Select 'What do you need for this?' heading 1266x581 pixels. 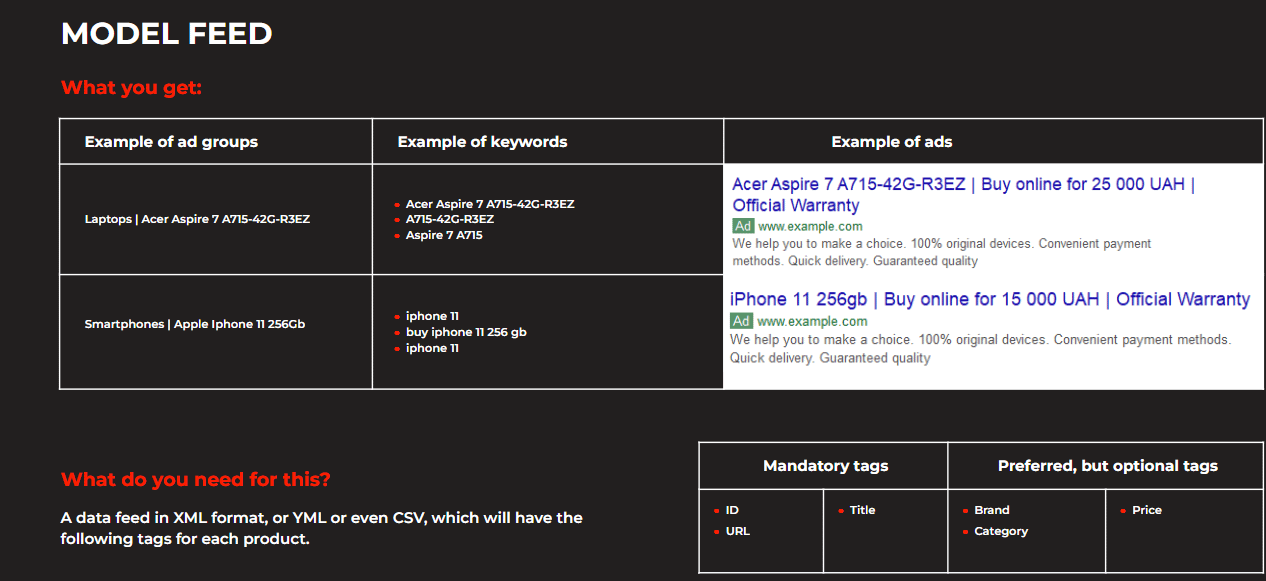196,479
